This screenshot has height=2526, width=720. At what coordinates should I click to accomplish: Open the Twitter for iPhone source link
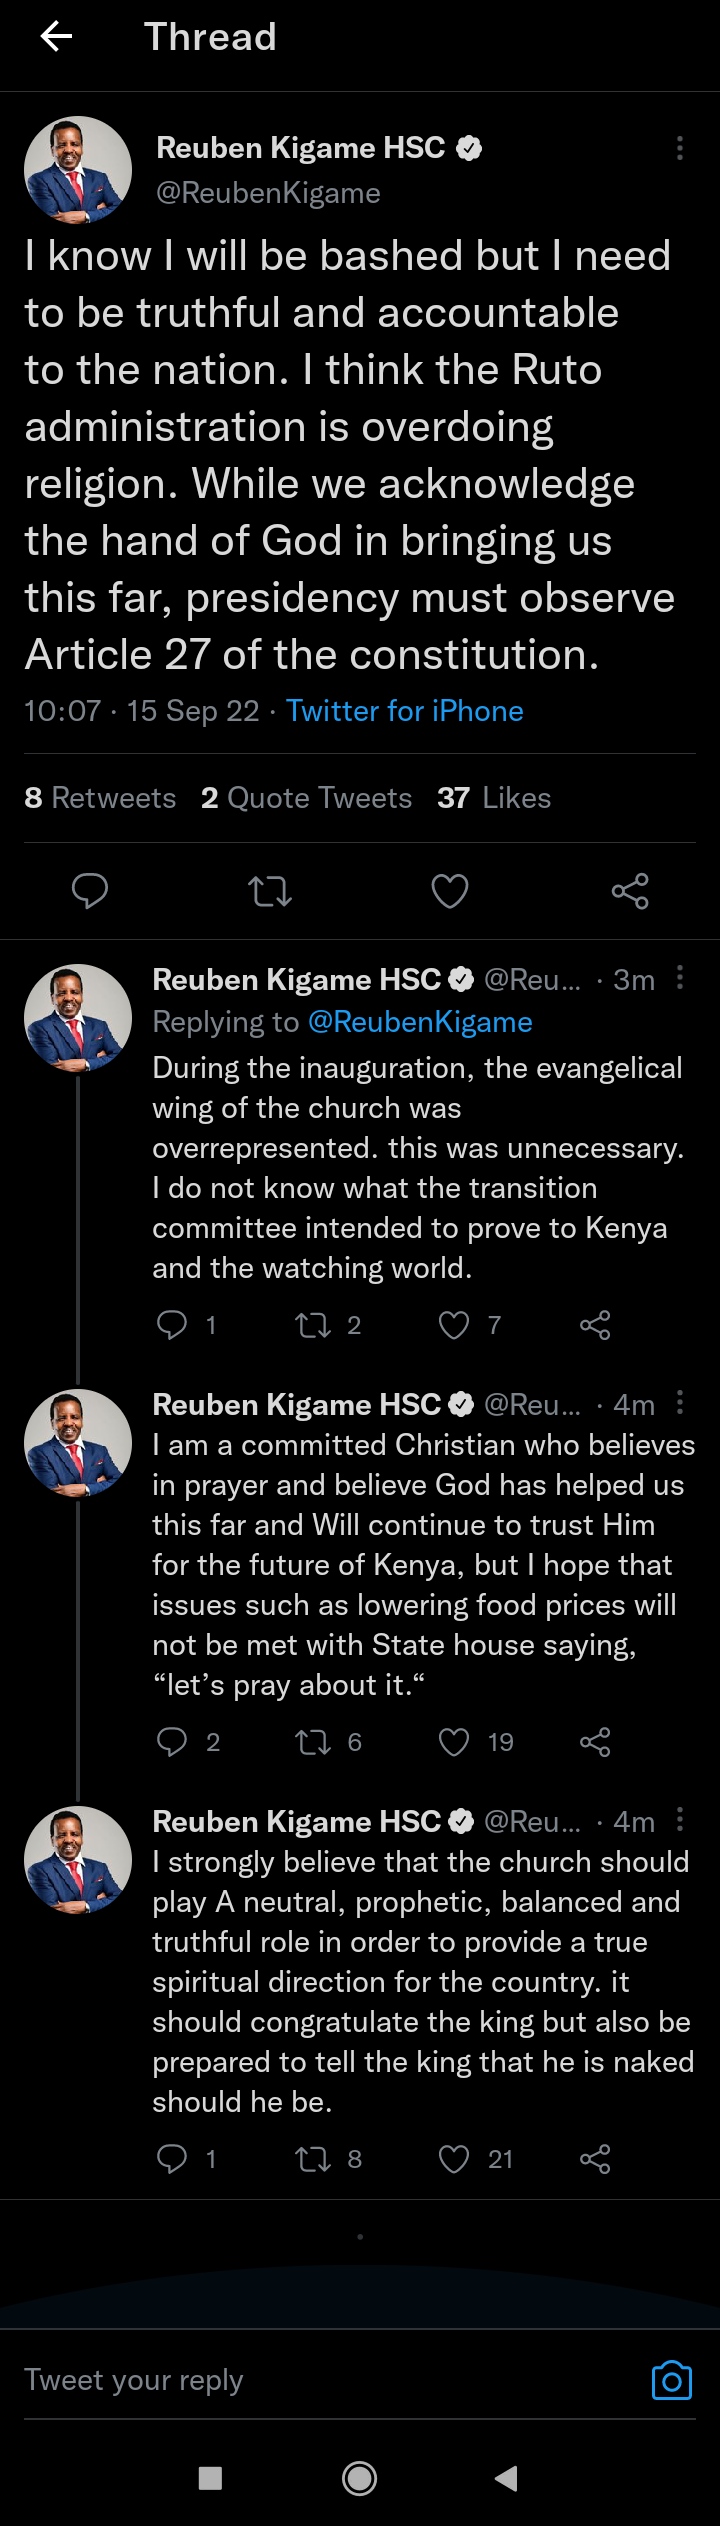point(404,711)
